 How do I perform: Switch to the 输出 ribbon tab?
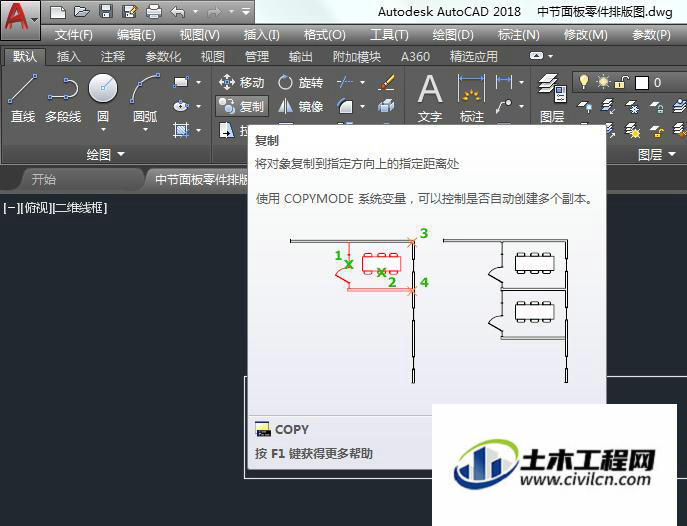point(301,56)
